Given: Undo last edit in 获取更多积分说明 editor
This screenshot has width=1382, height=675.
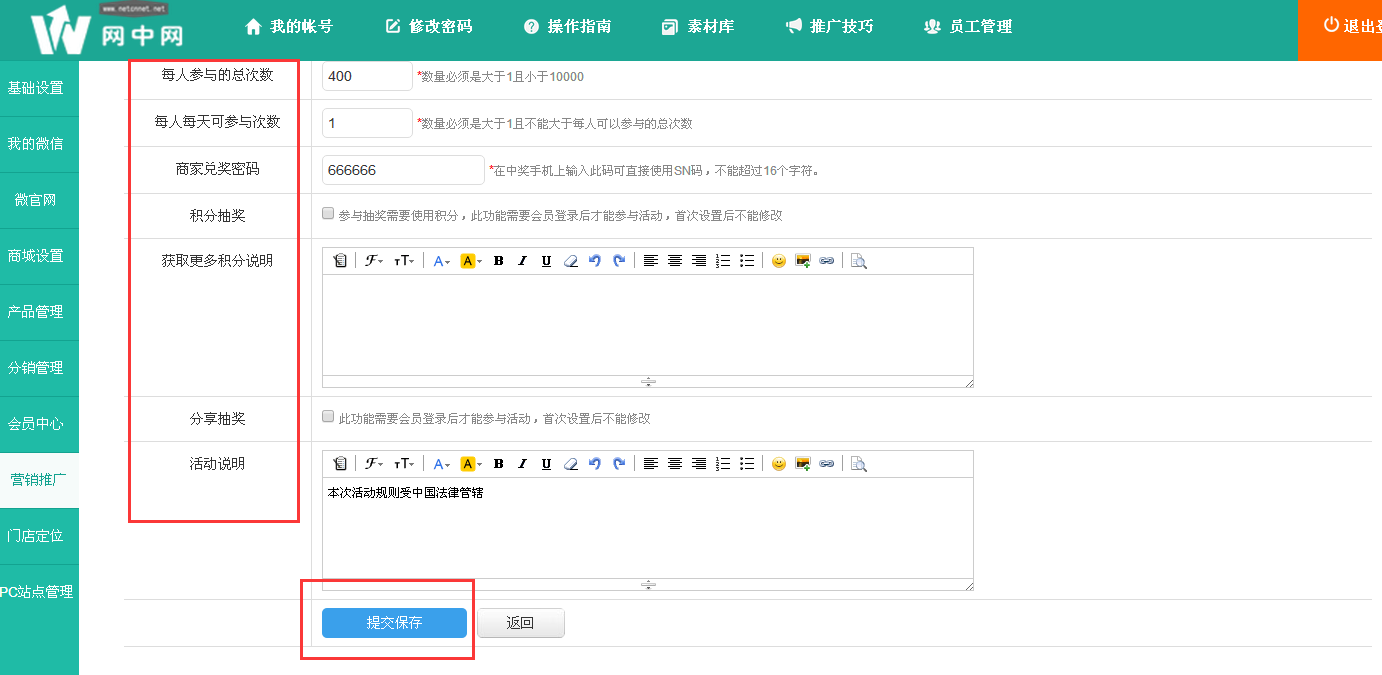Looking at the screenshot, I should (x=595, y=261).
